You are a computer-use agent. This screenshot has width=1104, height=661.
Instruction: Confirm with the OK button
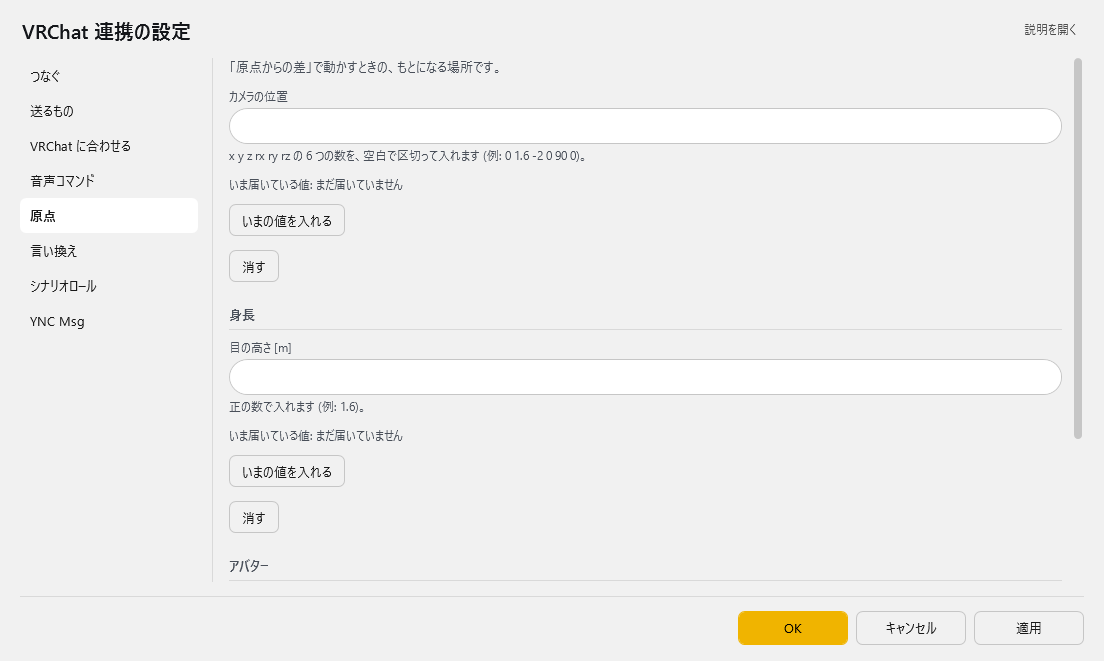click(793, 628)
